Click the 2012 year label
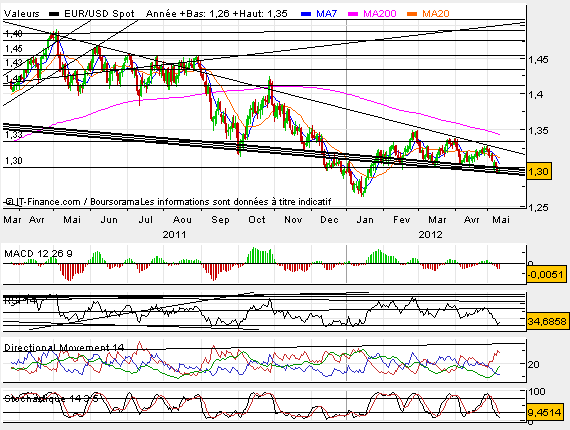 [430, 234]
